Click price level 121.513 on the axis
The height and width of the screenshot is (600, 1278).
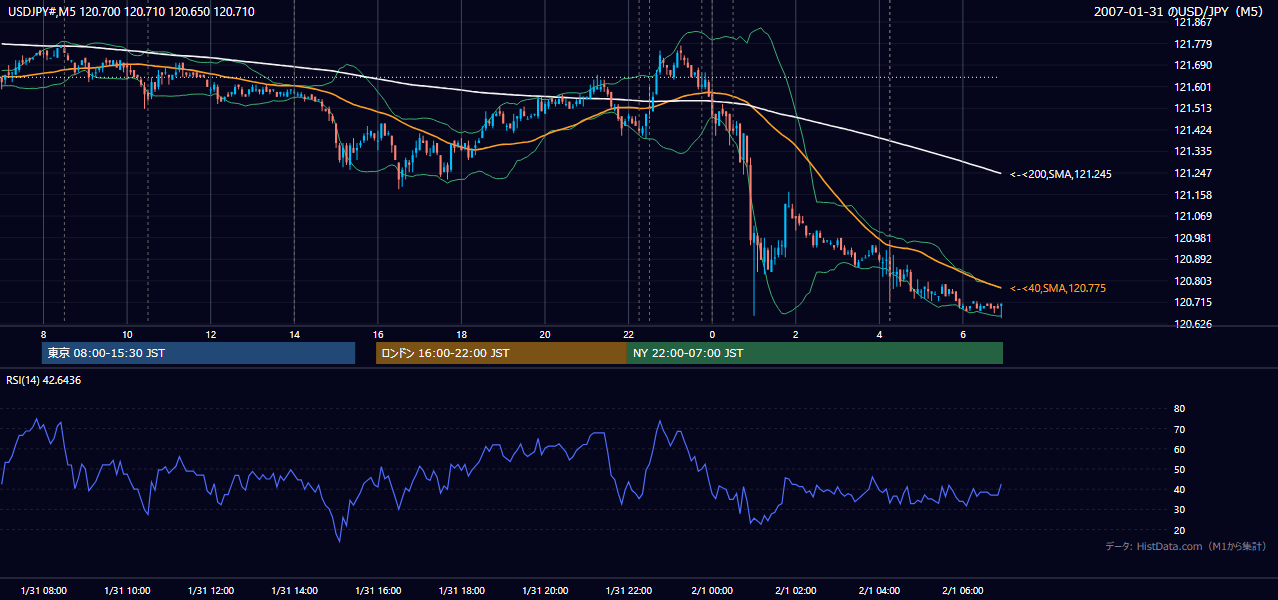coord(1194,109)
